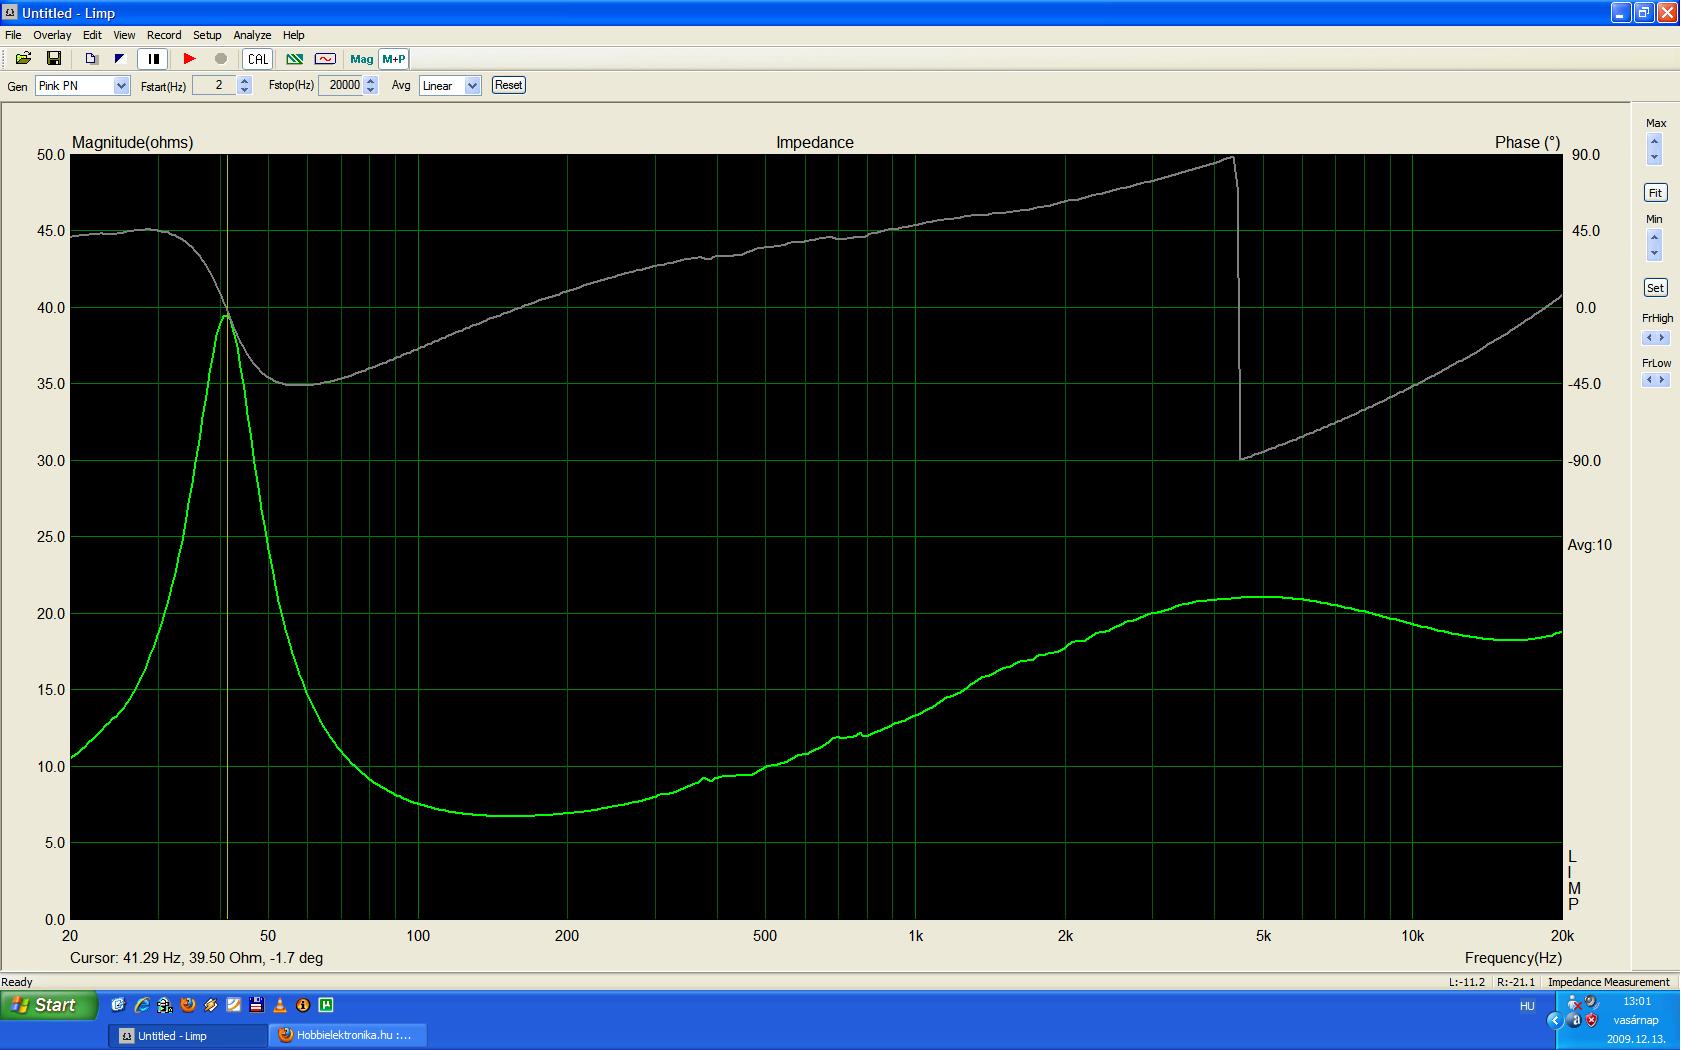Switch to the Hobbielektronika.hu Firefox taskbar window
The height and width of the screenshot is (1050, 1681).
point(347,1035)
